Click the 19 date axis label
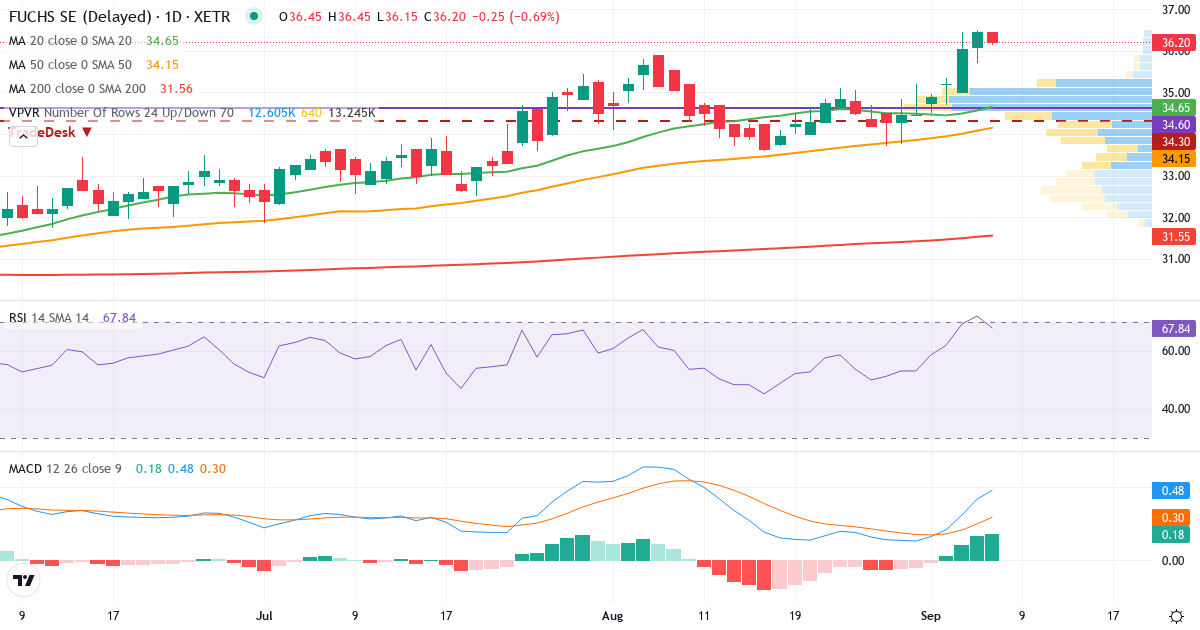1200x630 pixels. (796, 616)
